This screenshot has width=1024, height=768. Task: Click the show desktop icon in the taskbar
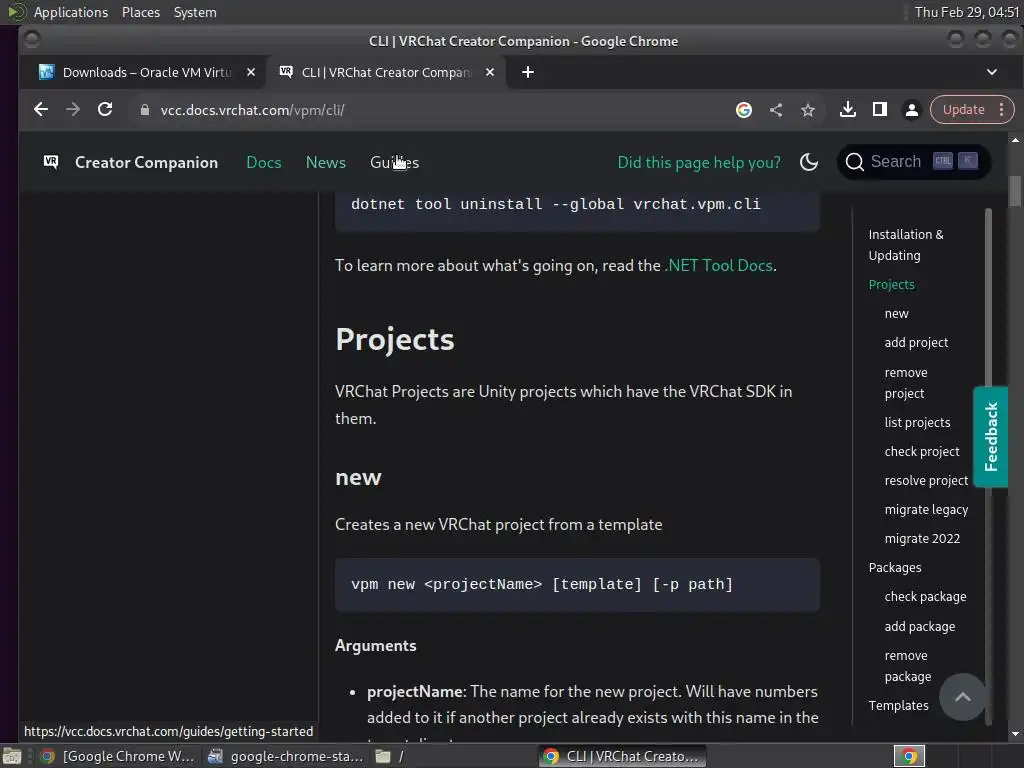click(x=12, y=756)
